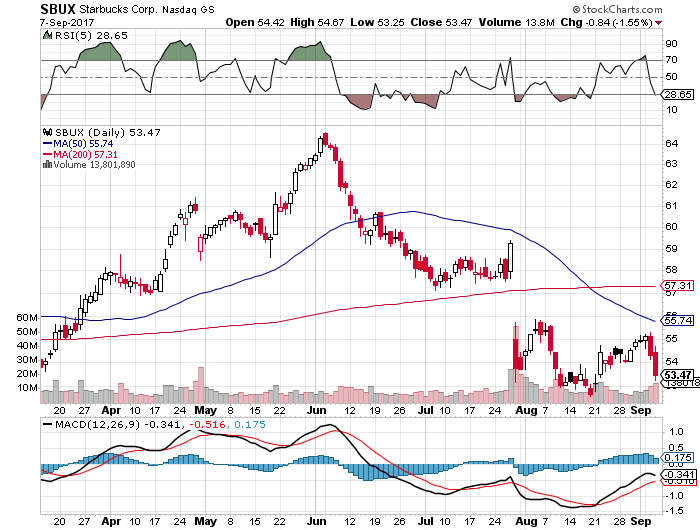Click the -1.5 MACD axis label
The height and width of the screenshot is (530, 700).
click(x=675, y=511)
